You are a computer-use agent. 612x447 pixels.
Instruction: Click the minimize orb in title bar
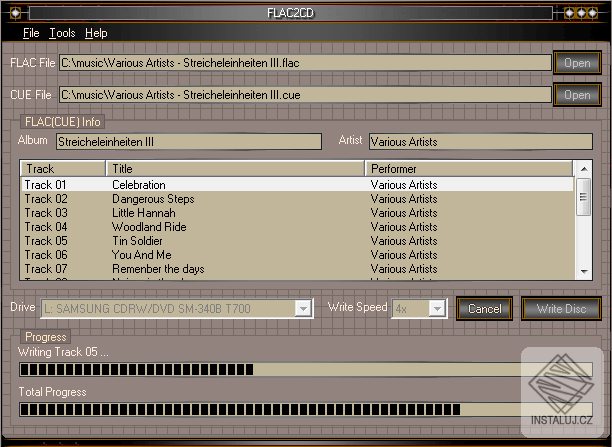coord(569,13)
